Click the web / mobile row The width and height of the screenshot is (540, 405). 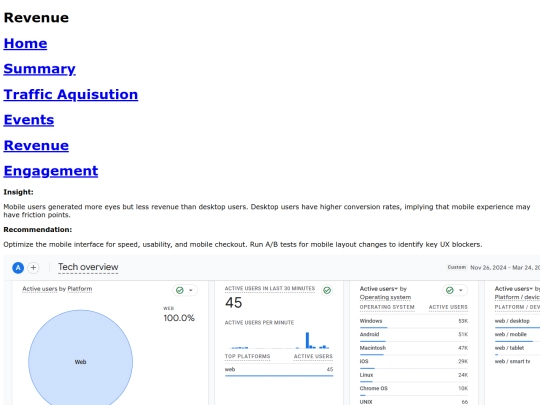coord(517,335)
